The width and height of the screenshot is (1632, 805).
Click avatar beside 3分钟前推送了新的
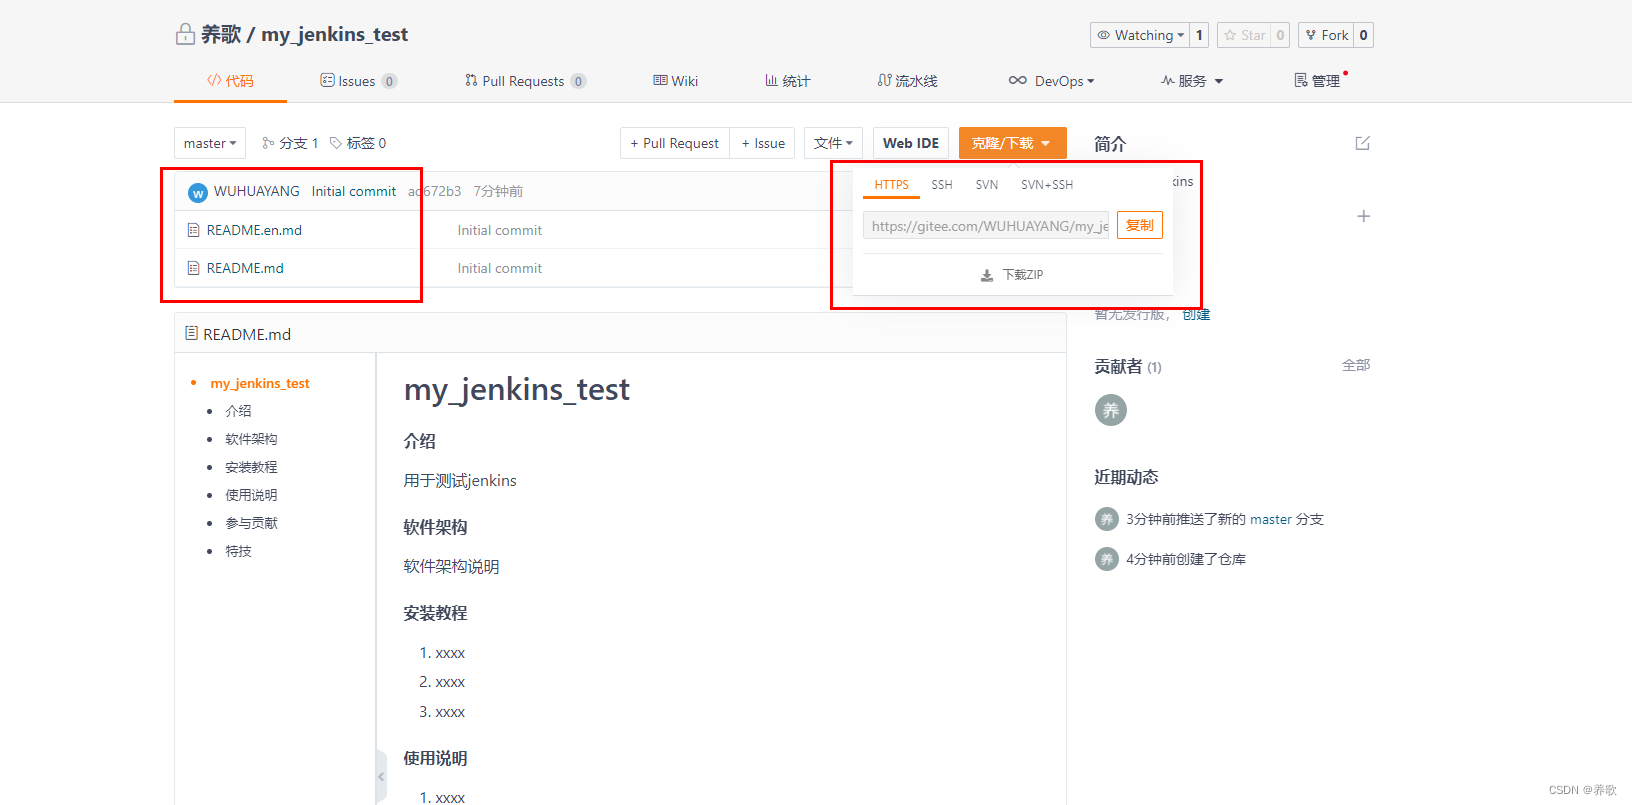click(x=1106, y=519)
